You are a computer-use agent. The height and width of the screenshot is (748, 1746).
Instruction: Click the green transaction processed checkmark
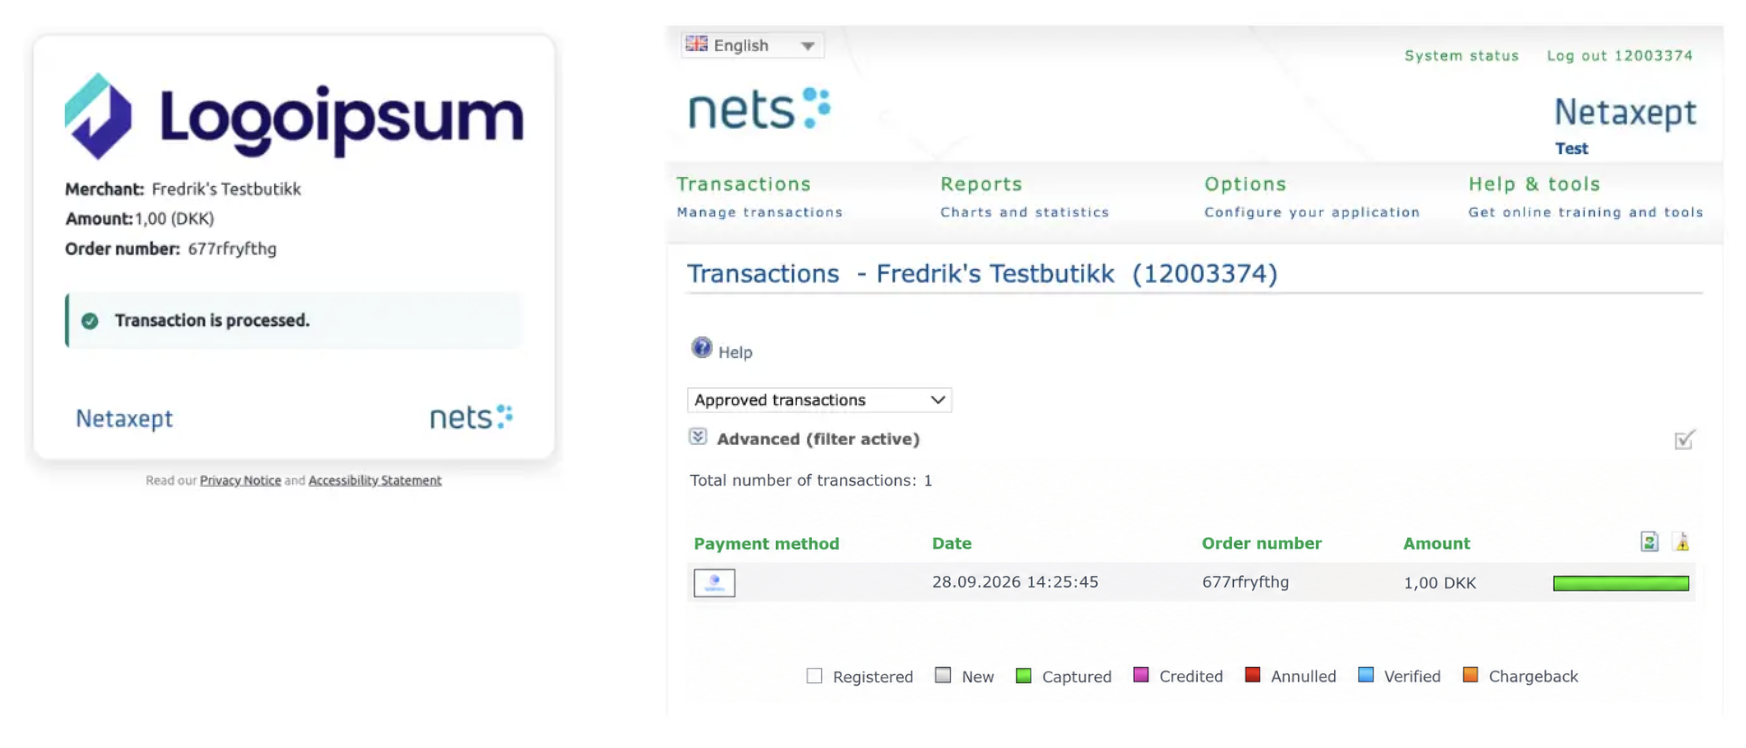tap(90, 321)
